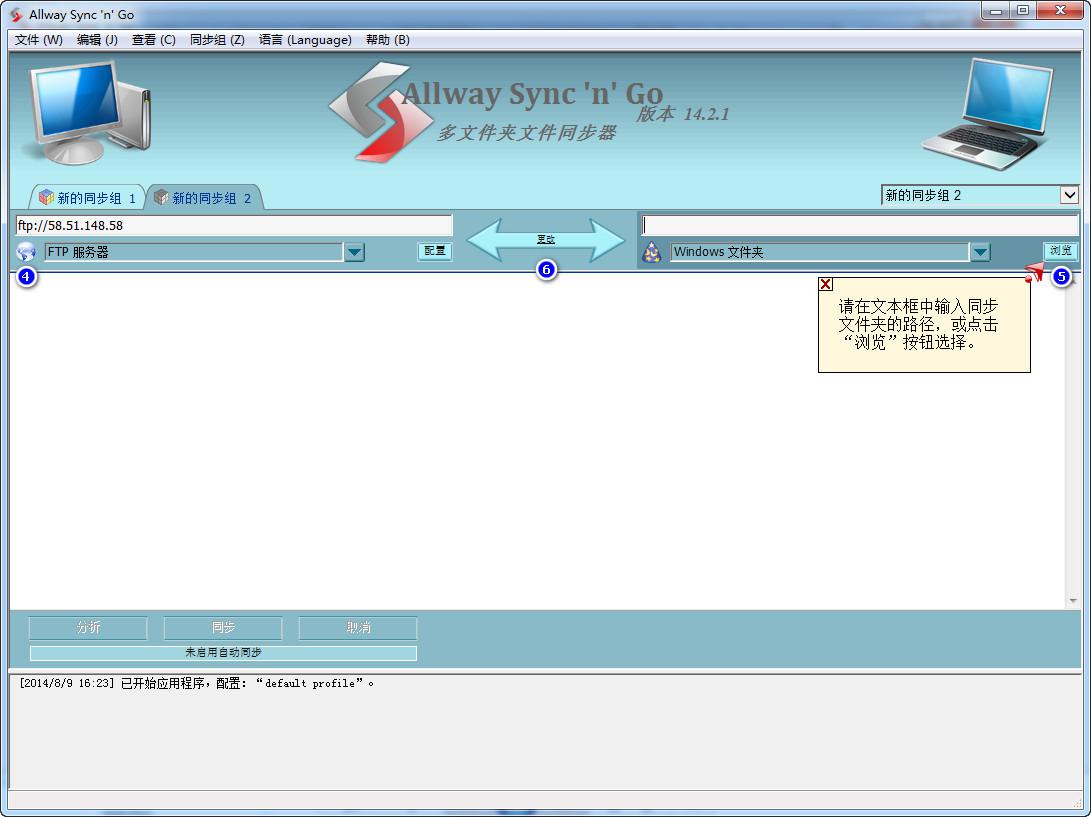Screen dimensions: 1091x817
Task: Click the ftp://58.51.148.58 path field
Action: click(x=234, y=225)
